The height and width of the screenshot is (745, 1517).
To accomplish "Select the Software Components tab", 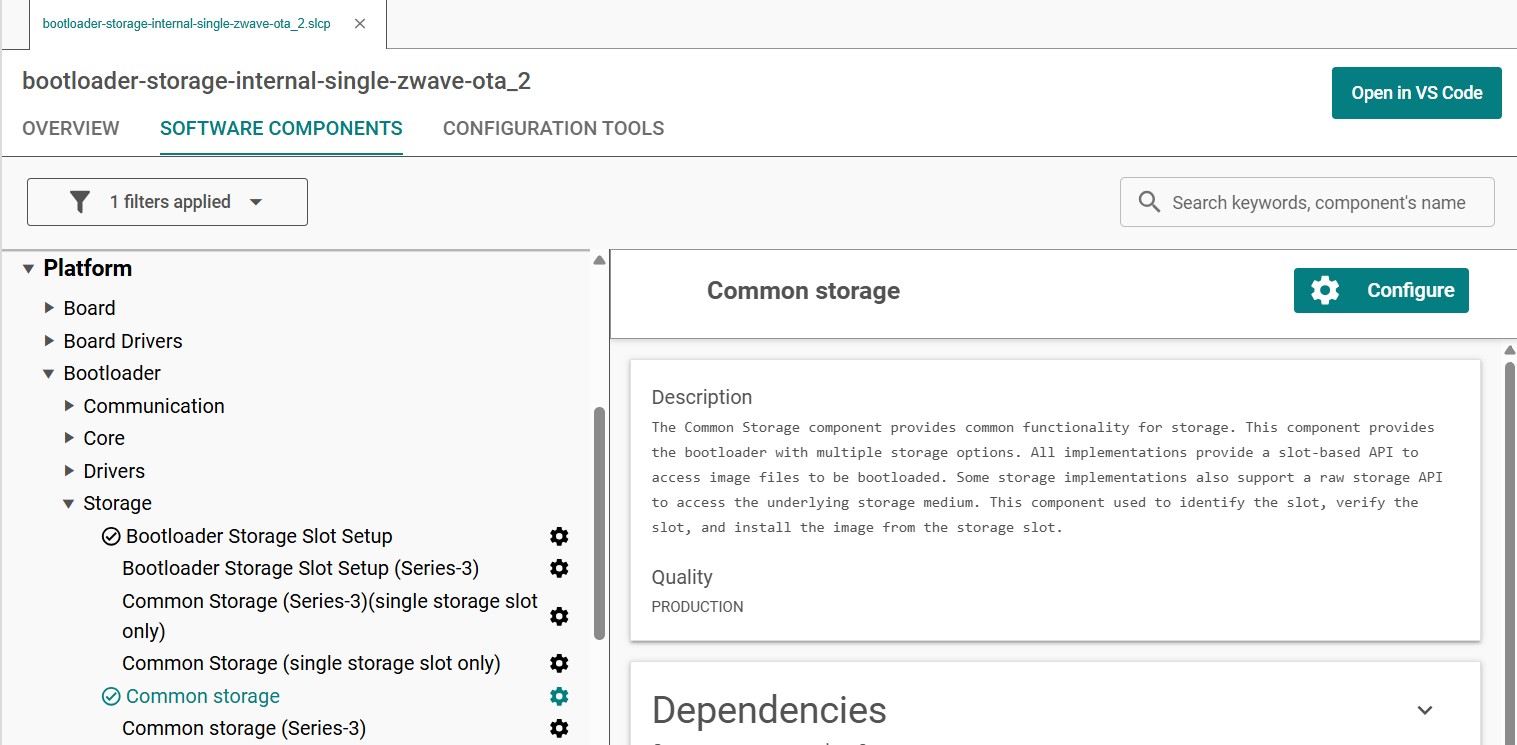I will pyautogui.click(x=281, y=128).
